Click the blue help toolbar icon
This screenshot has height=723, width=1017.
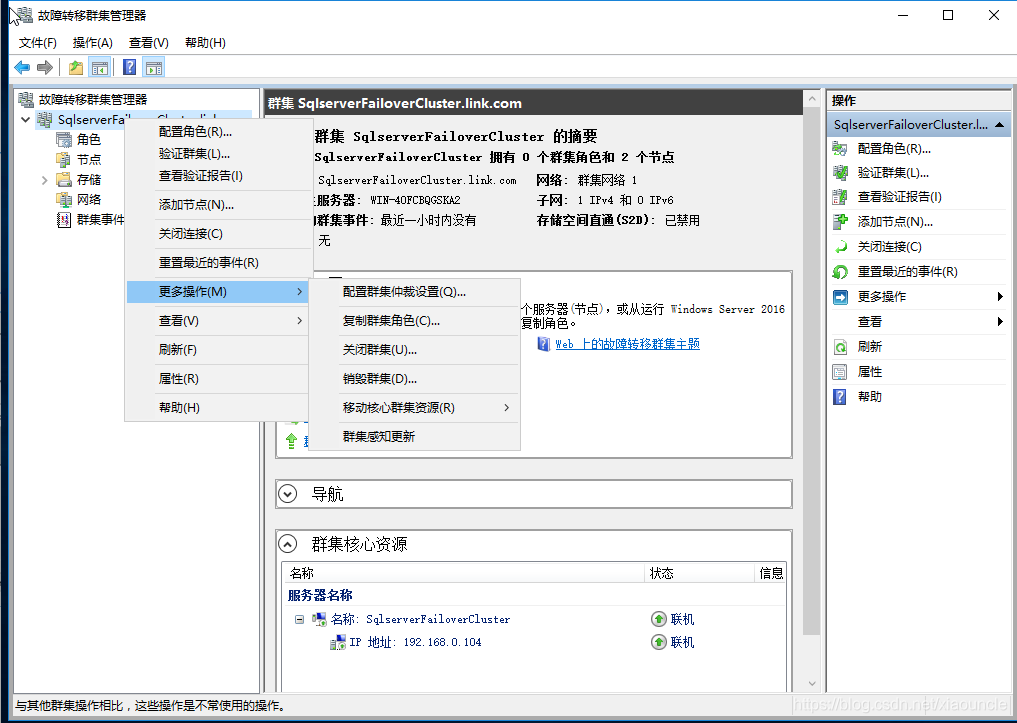click(x=129, y=68)
